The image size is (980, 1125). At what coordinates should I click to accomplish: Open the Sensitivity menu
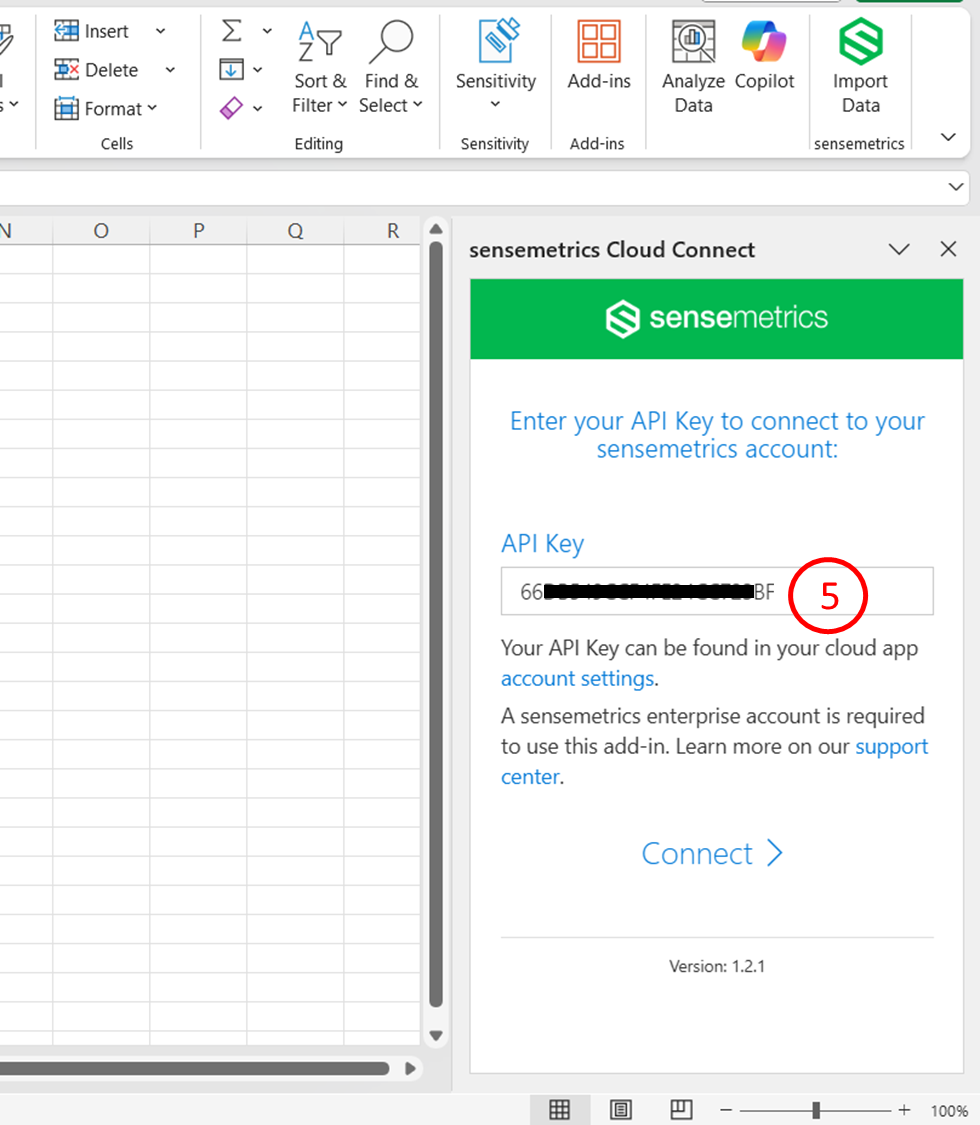point(496,65)
